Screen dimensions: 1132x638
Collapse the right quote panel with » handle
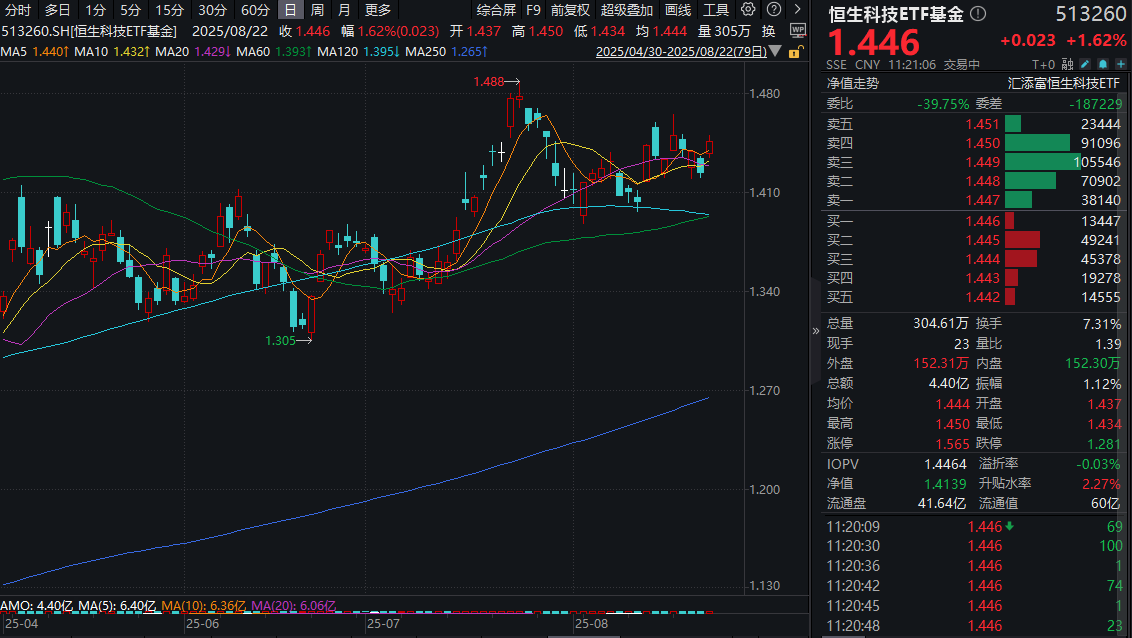[816, 331]
